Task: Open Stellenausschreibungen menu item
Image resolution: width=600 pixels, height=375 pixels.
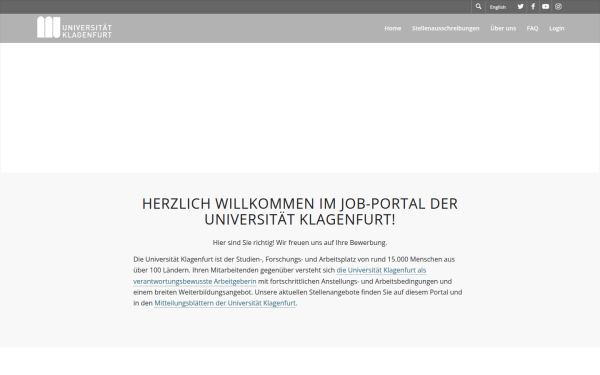Action: pos(445,28)
